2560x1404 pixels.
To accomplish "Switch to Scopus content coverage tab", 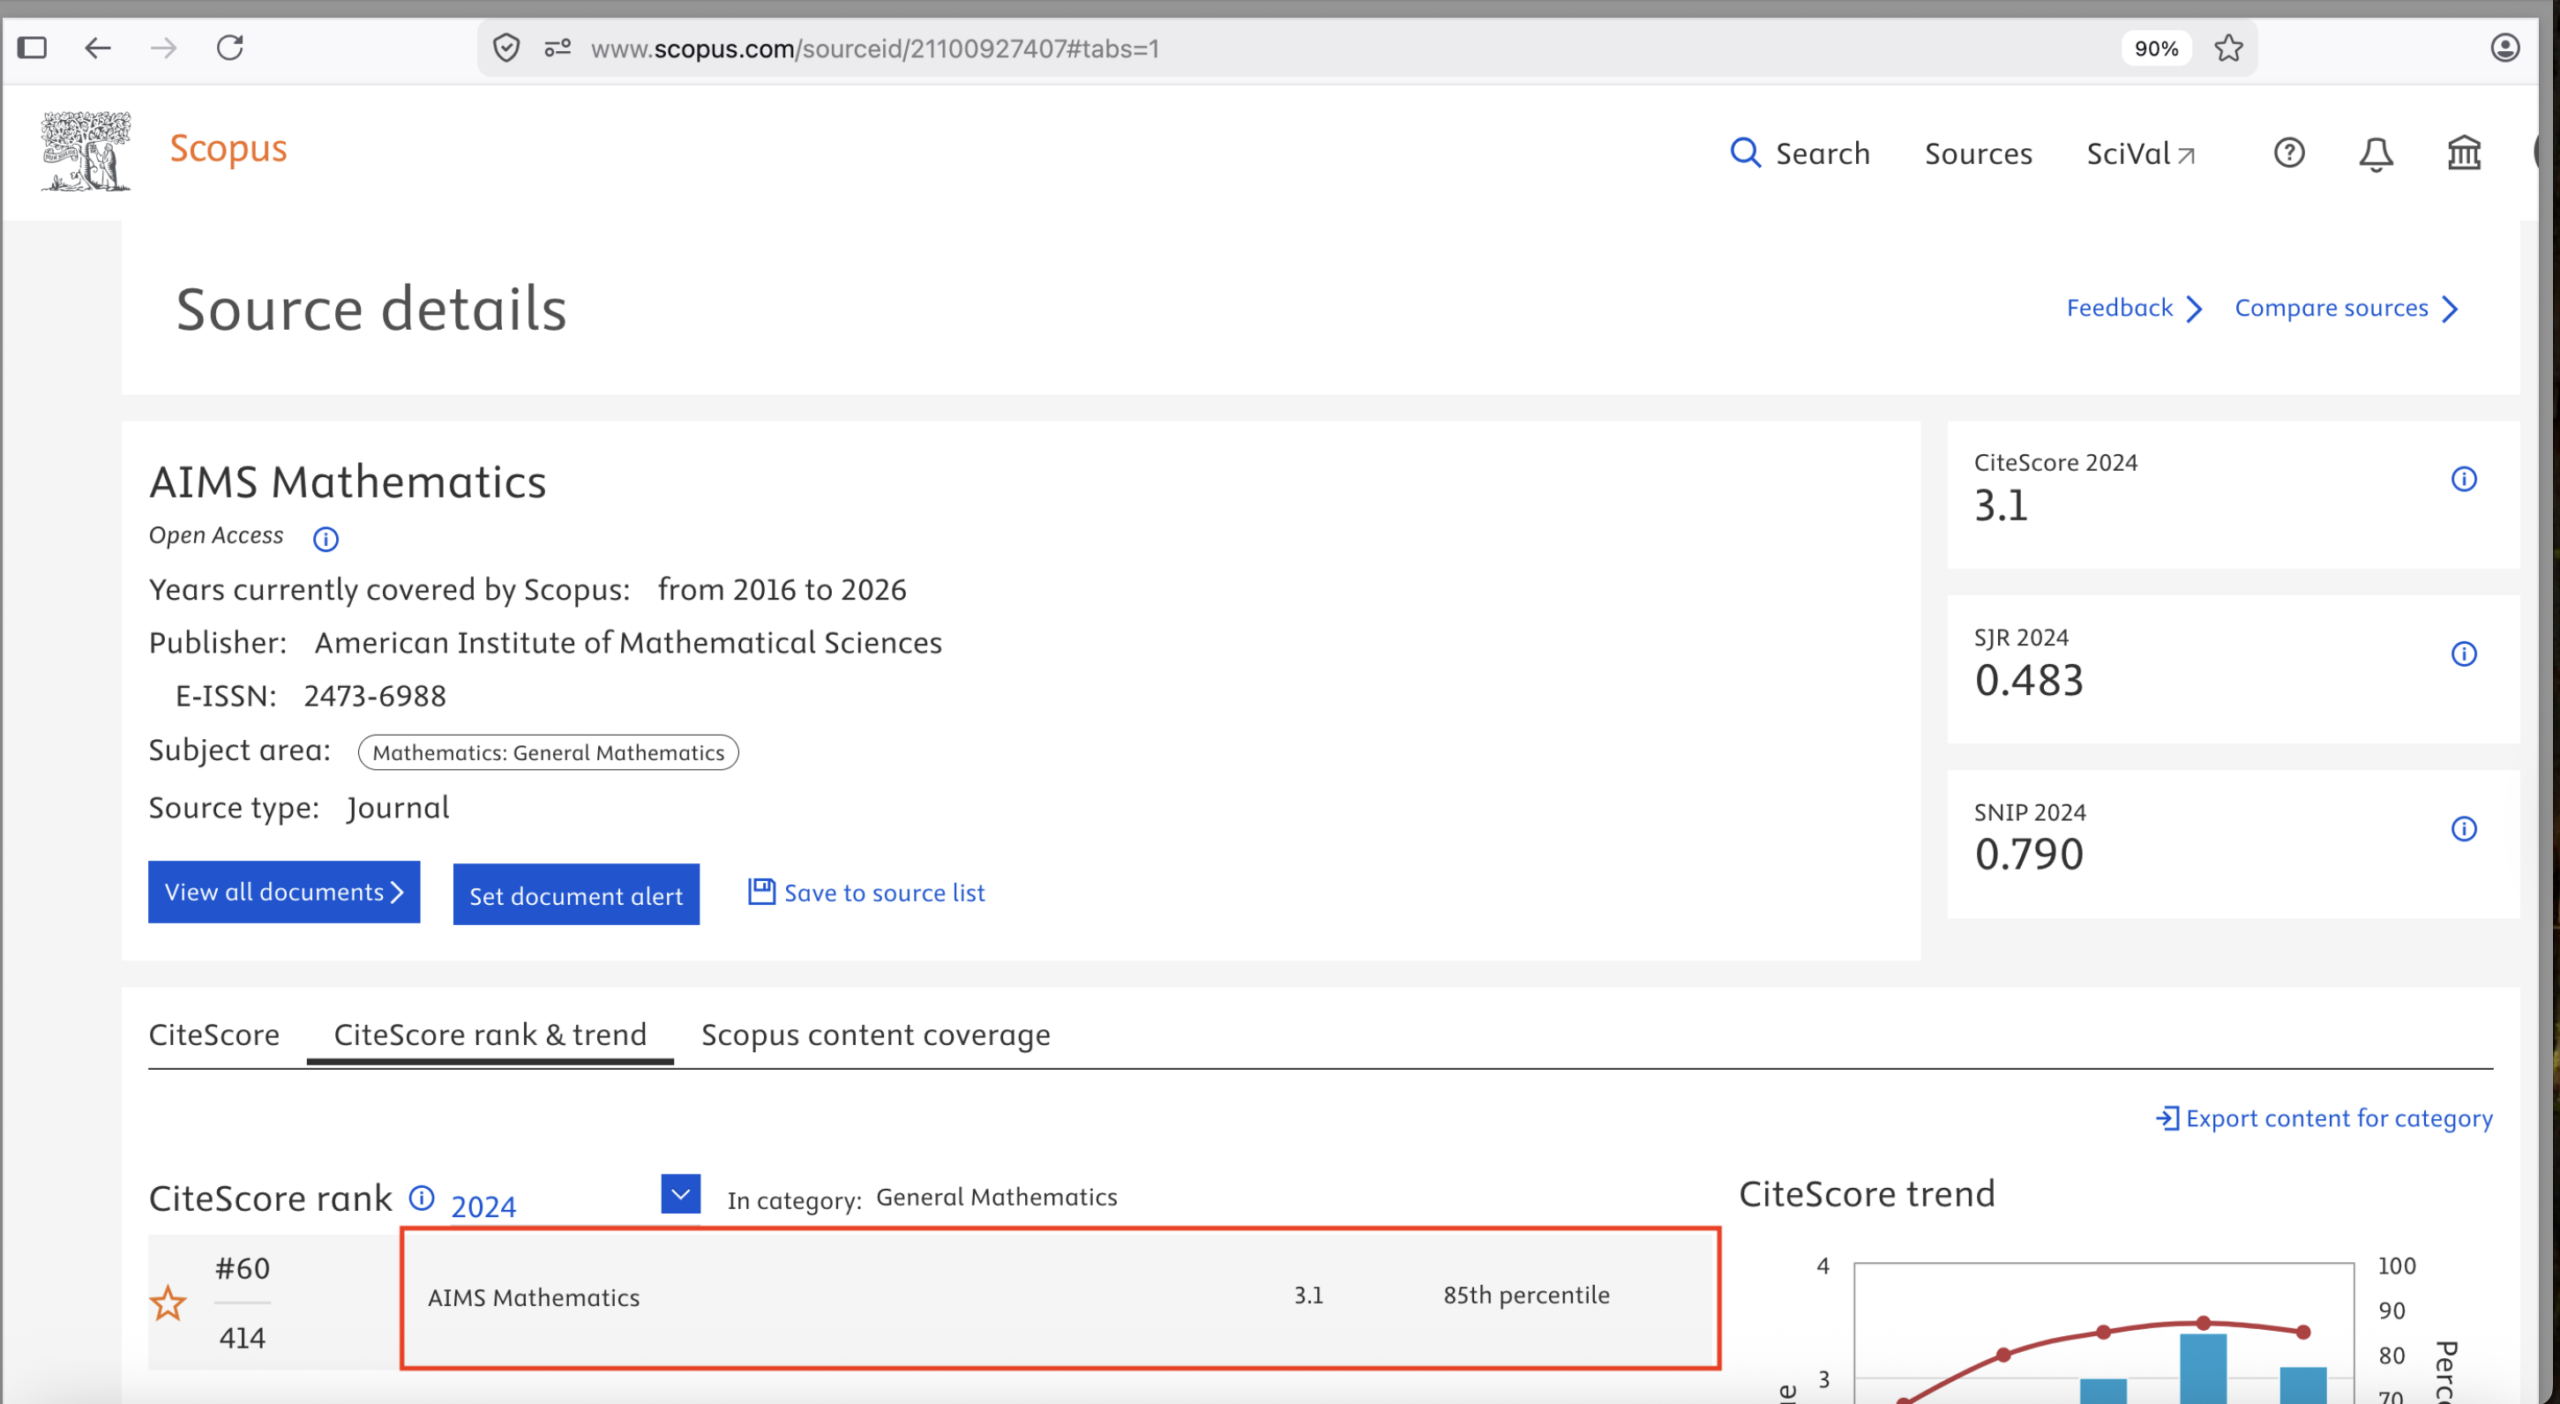I will click(876, 1035).
